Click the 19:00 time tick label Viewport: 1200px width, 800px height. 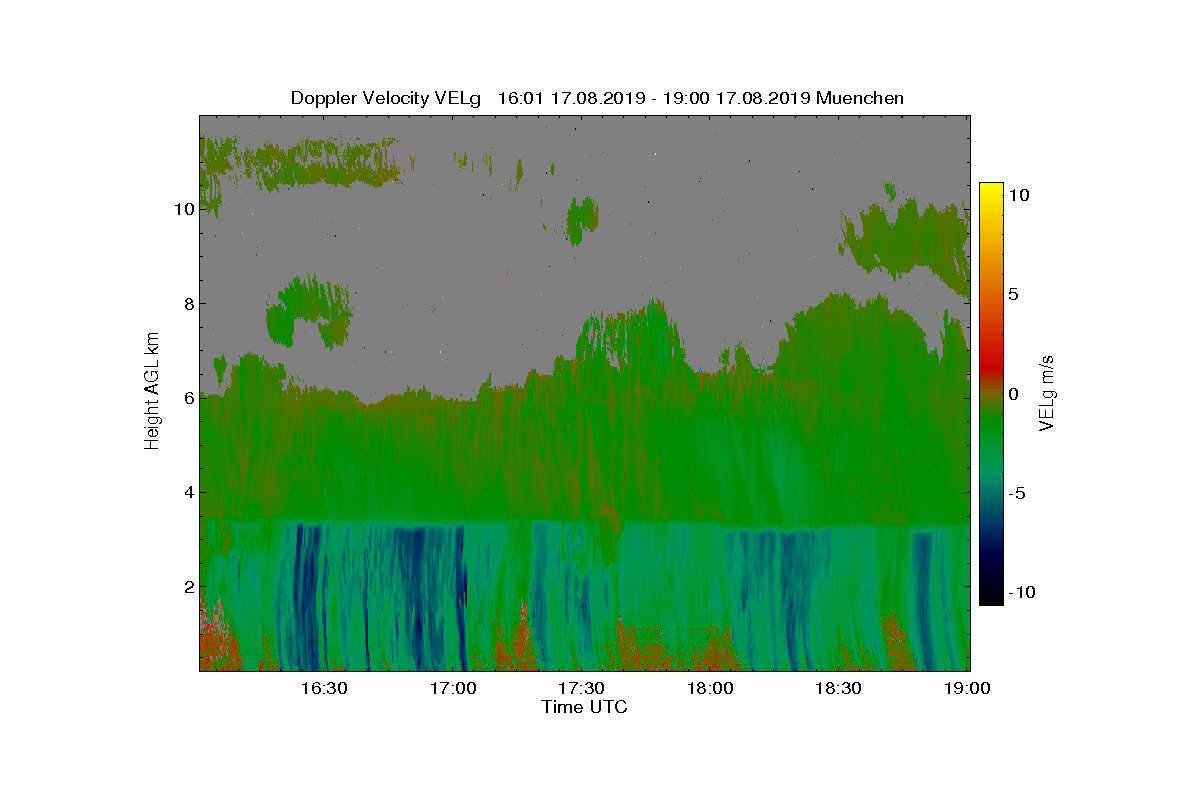pyautogui.click(x=967, y=688)
